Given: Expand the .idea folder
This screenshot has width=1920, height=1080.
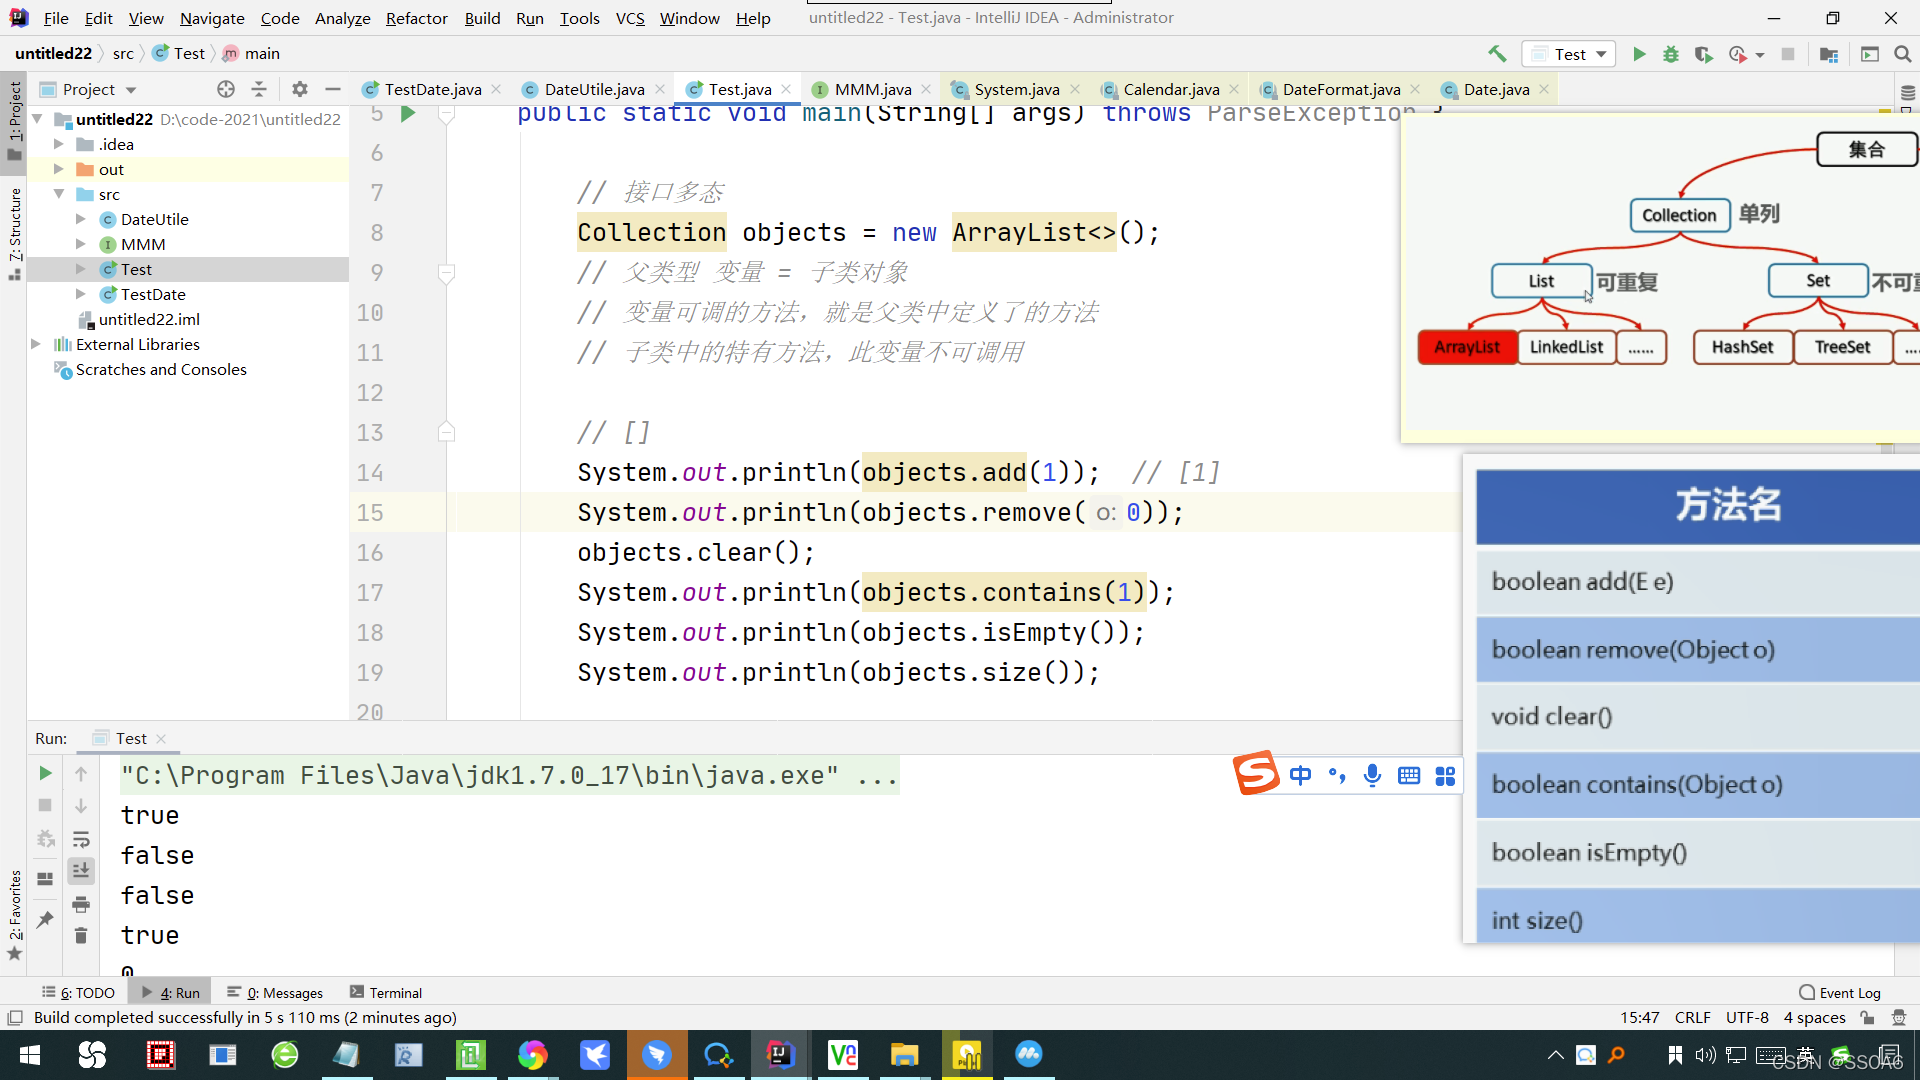Looking at the screenshot, I should pos(59,144).
